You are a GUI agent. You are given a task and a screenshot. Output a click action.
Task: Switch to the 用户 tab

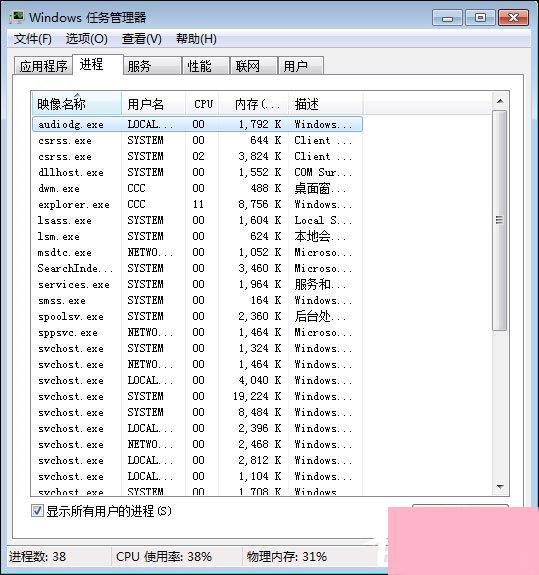click(301, 66)
